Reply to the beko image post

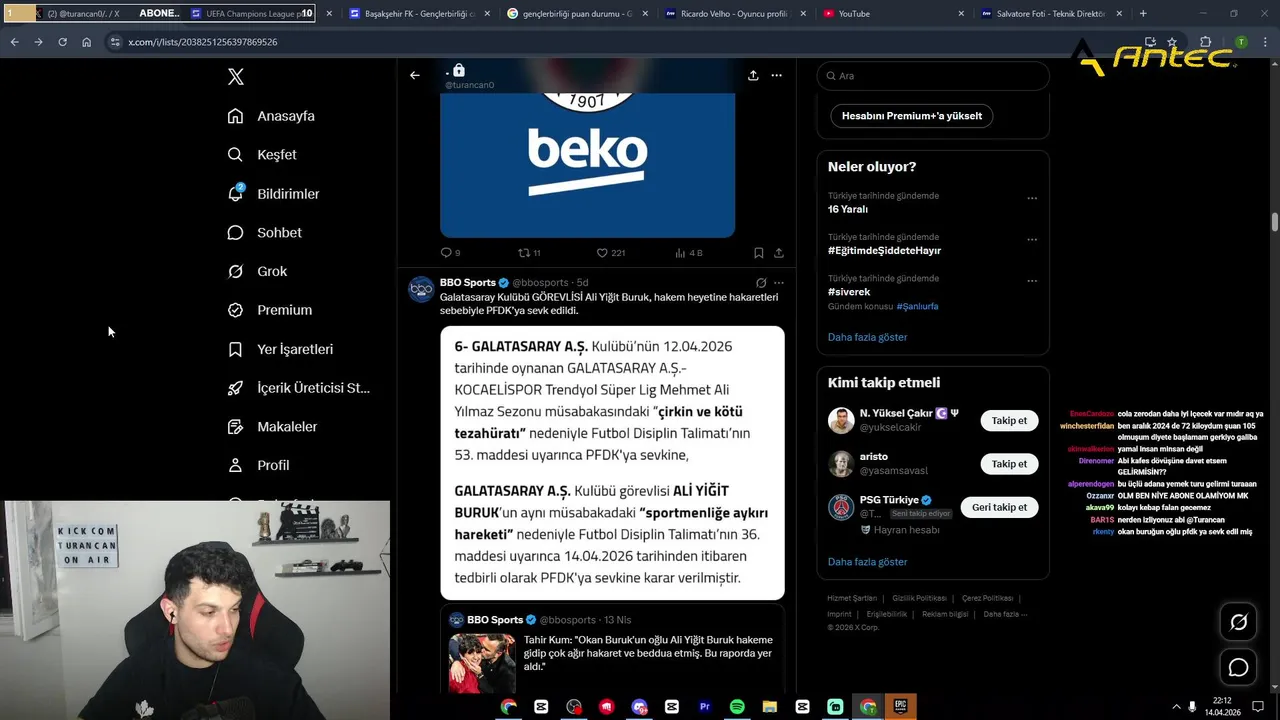pos(450,253)
